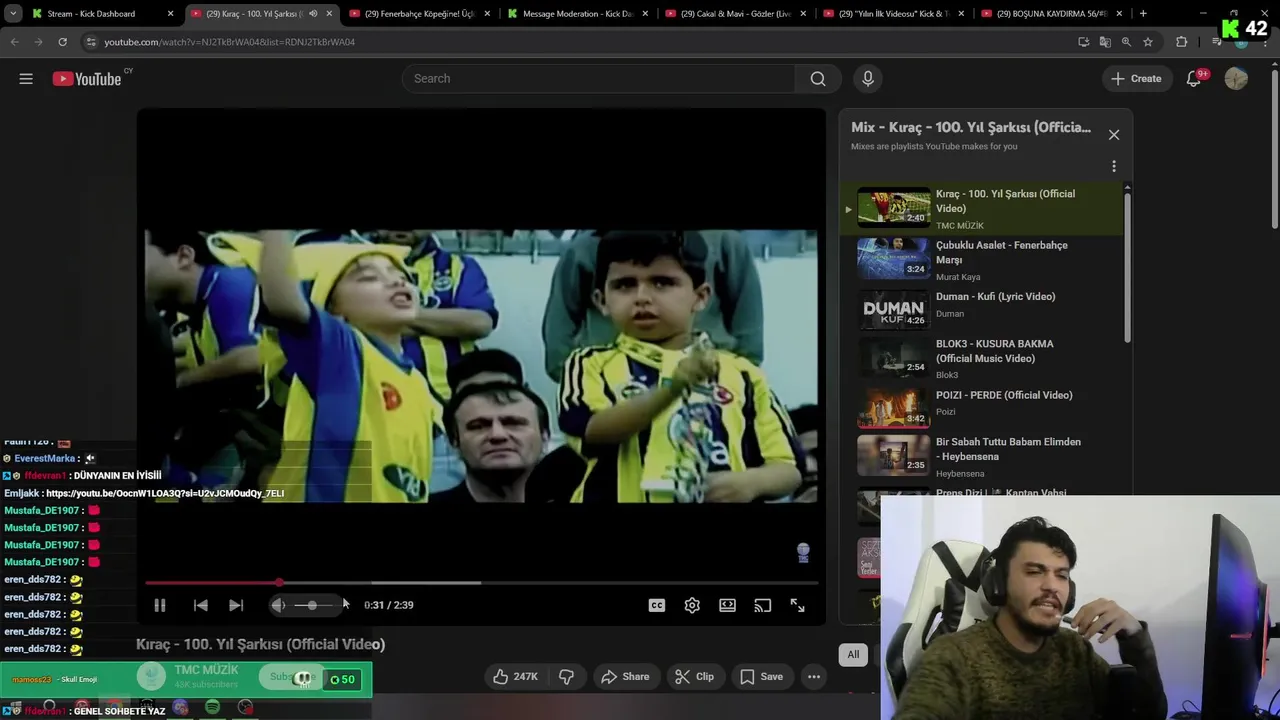Enter full screen mode
Screen dimensions: 1280x720
click(798, 605)
